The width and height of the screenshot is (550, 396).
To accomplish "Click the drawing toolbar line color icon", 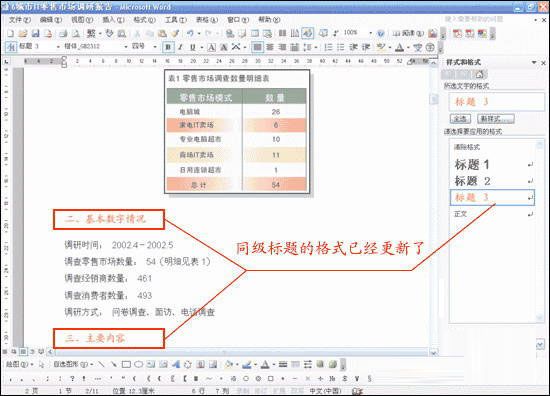I will pyautogui.click(x=247, y=365).
